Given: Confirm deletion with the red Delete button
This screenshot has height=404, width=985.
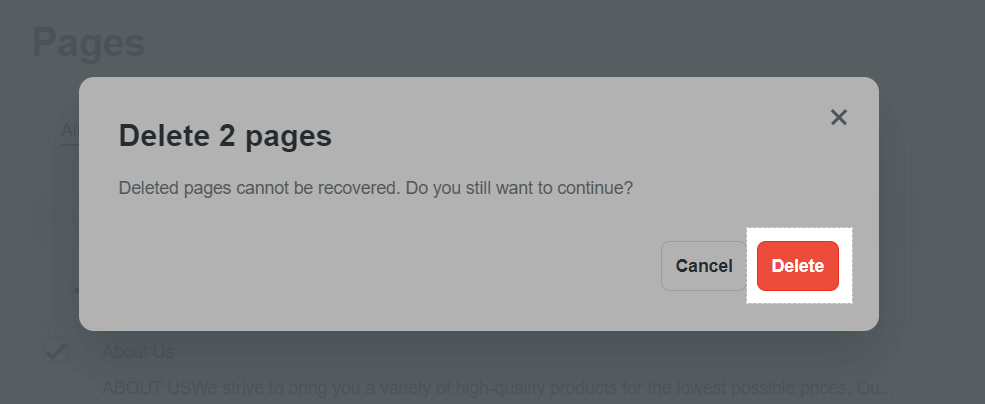Looking at the screenshot, I should coord(798,266).
